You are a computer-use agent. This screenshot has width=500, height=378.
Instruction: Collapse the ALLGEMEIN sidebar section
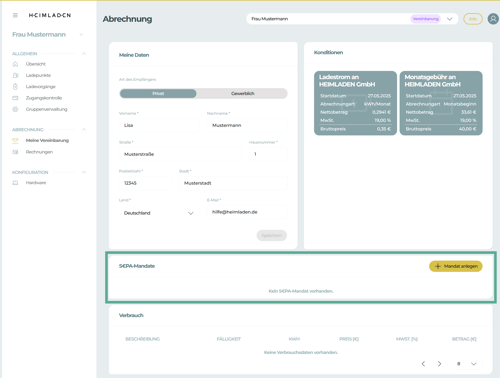[84, 53]
